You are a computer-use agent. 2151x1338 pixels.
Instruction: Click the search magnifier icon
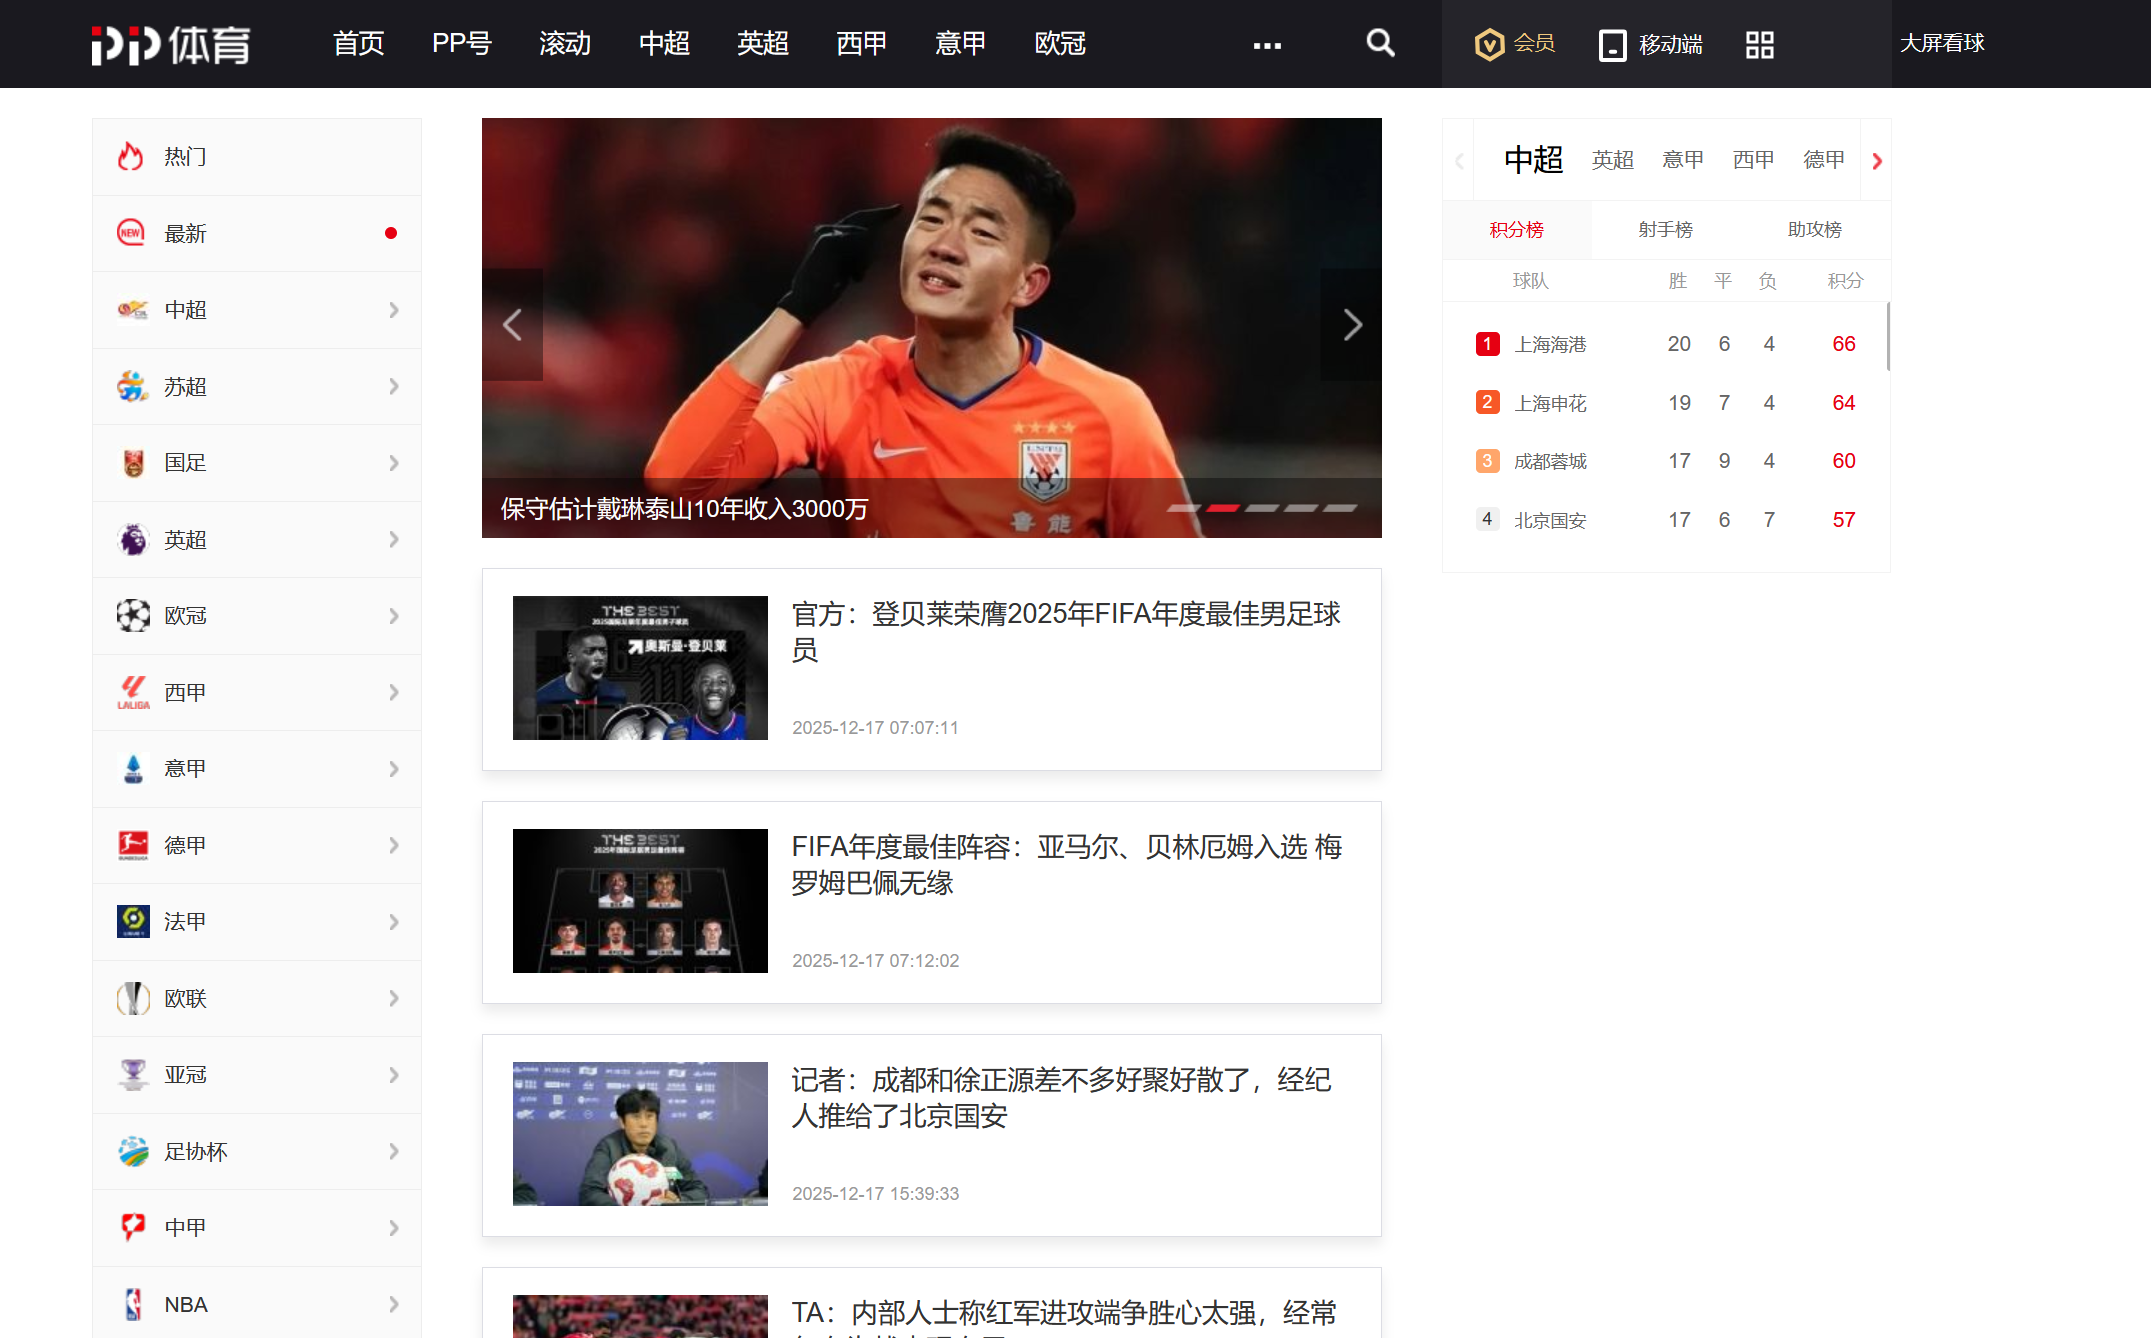pos(1380,43)
